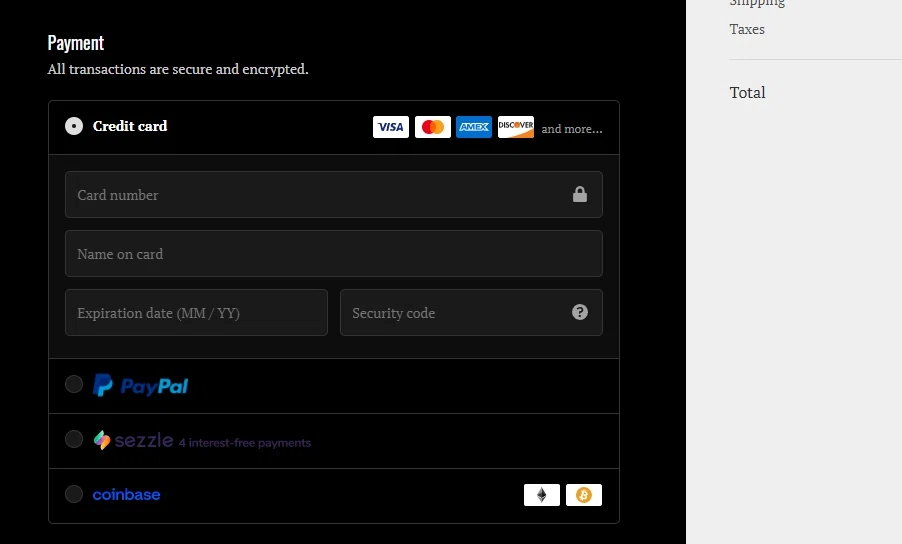Focus the Card number input field
This screenshot has height=544, width=902.
pos(315,195)
